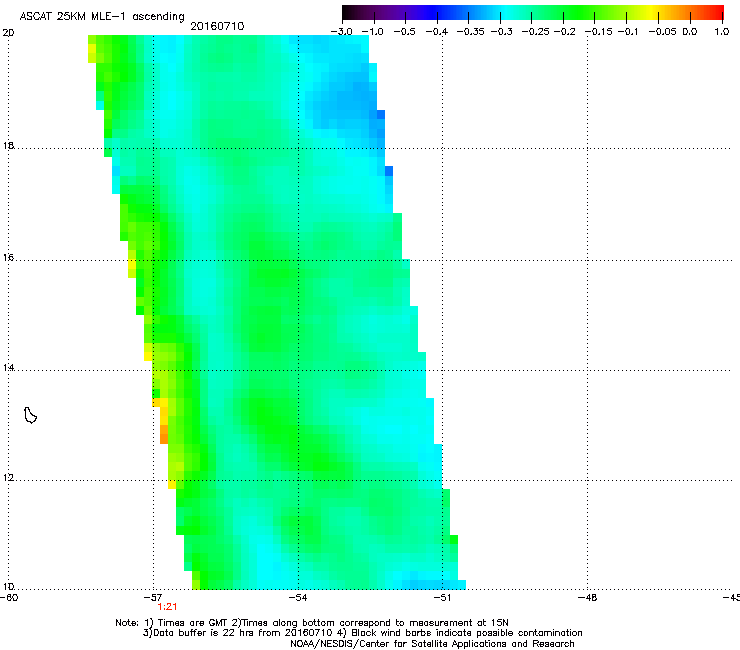
Task: Click the -0.5 color bar label
Action: click(x=404, y=32)
